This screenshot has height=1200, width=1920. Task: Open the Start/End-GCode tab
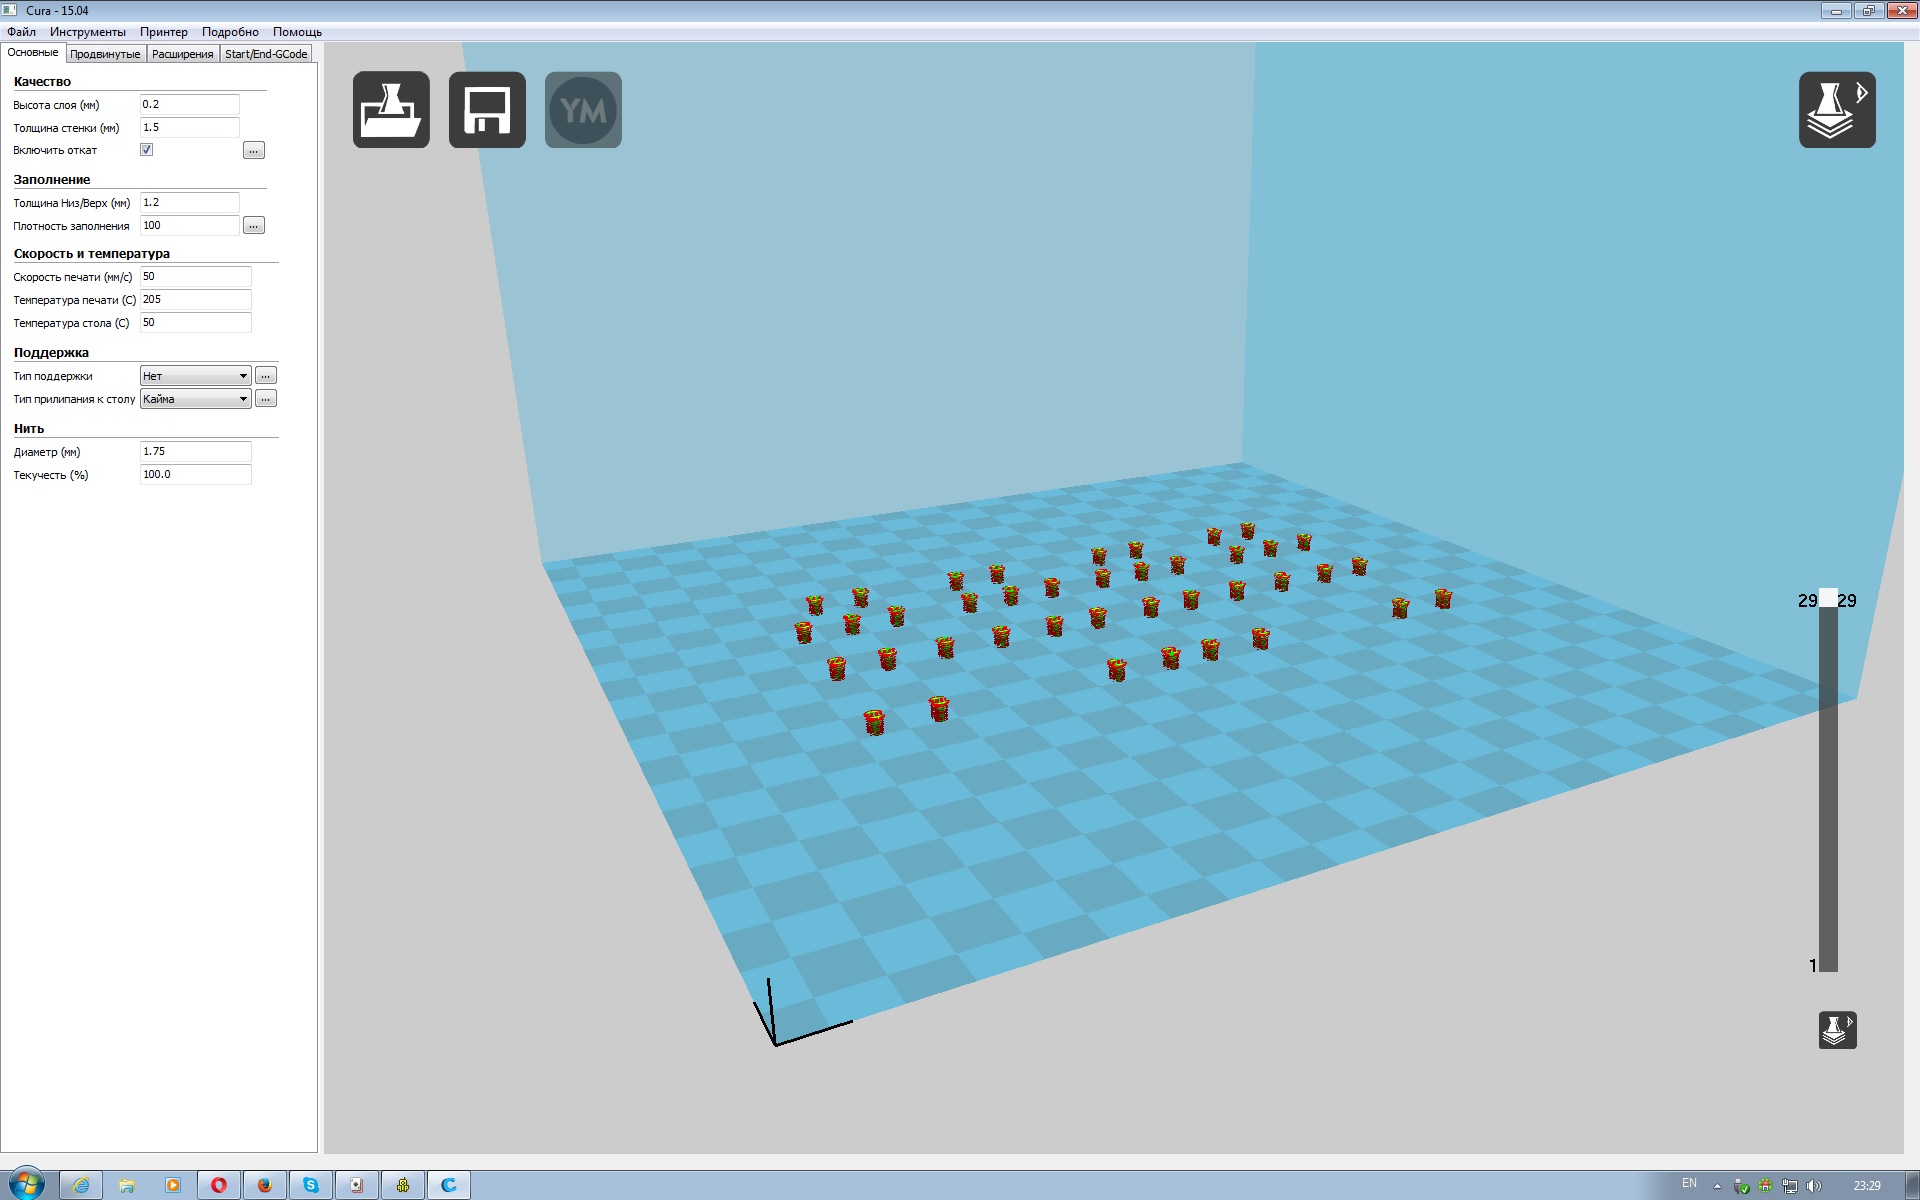tap(266, 54)
